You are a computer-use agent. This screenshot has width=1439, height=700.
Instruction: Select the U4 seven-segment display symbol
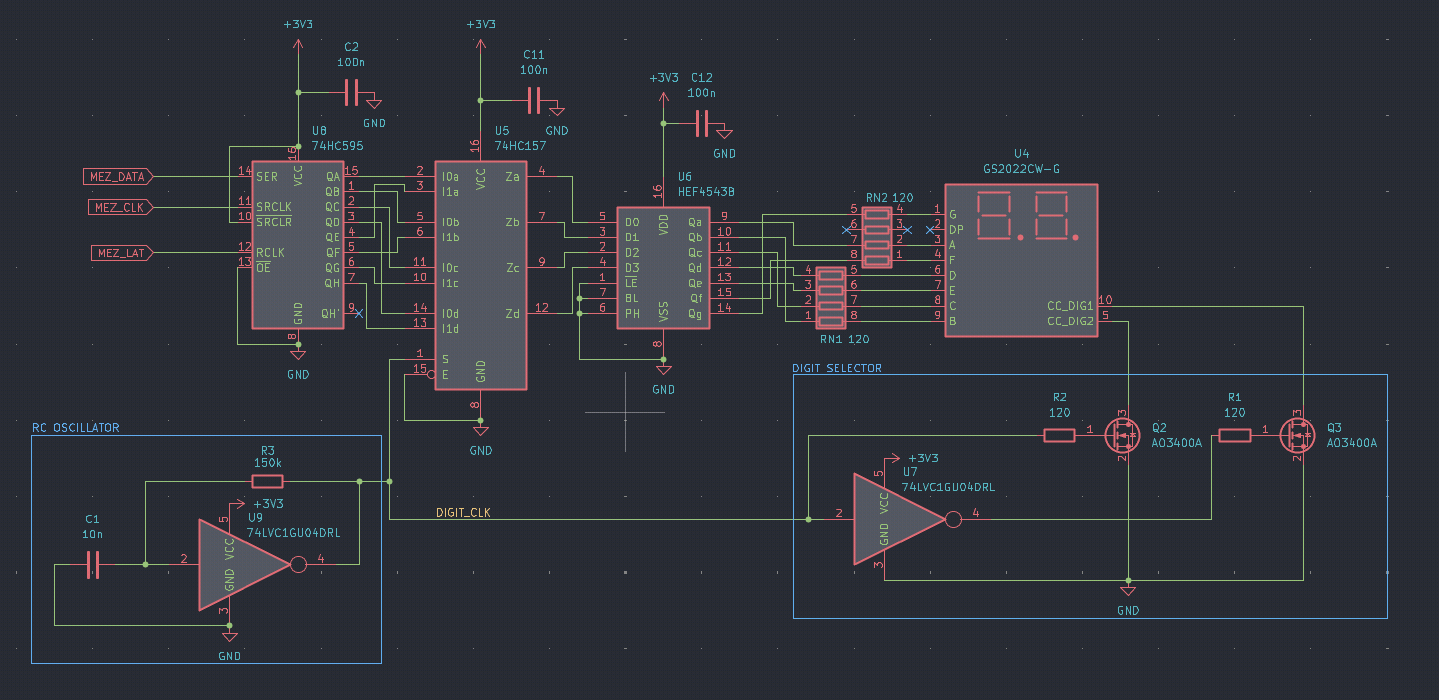tap(1021, 260)
